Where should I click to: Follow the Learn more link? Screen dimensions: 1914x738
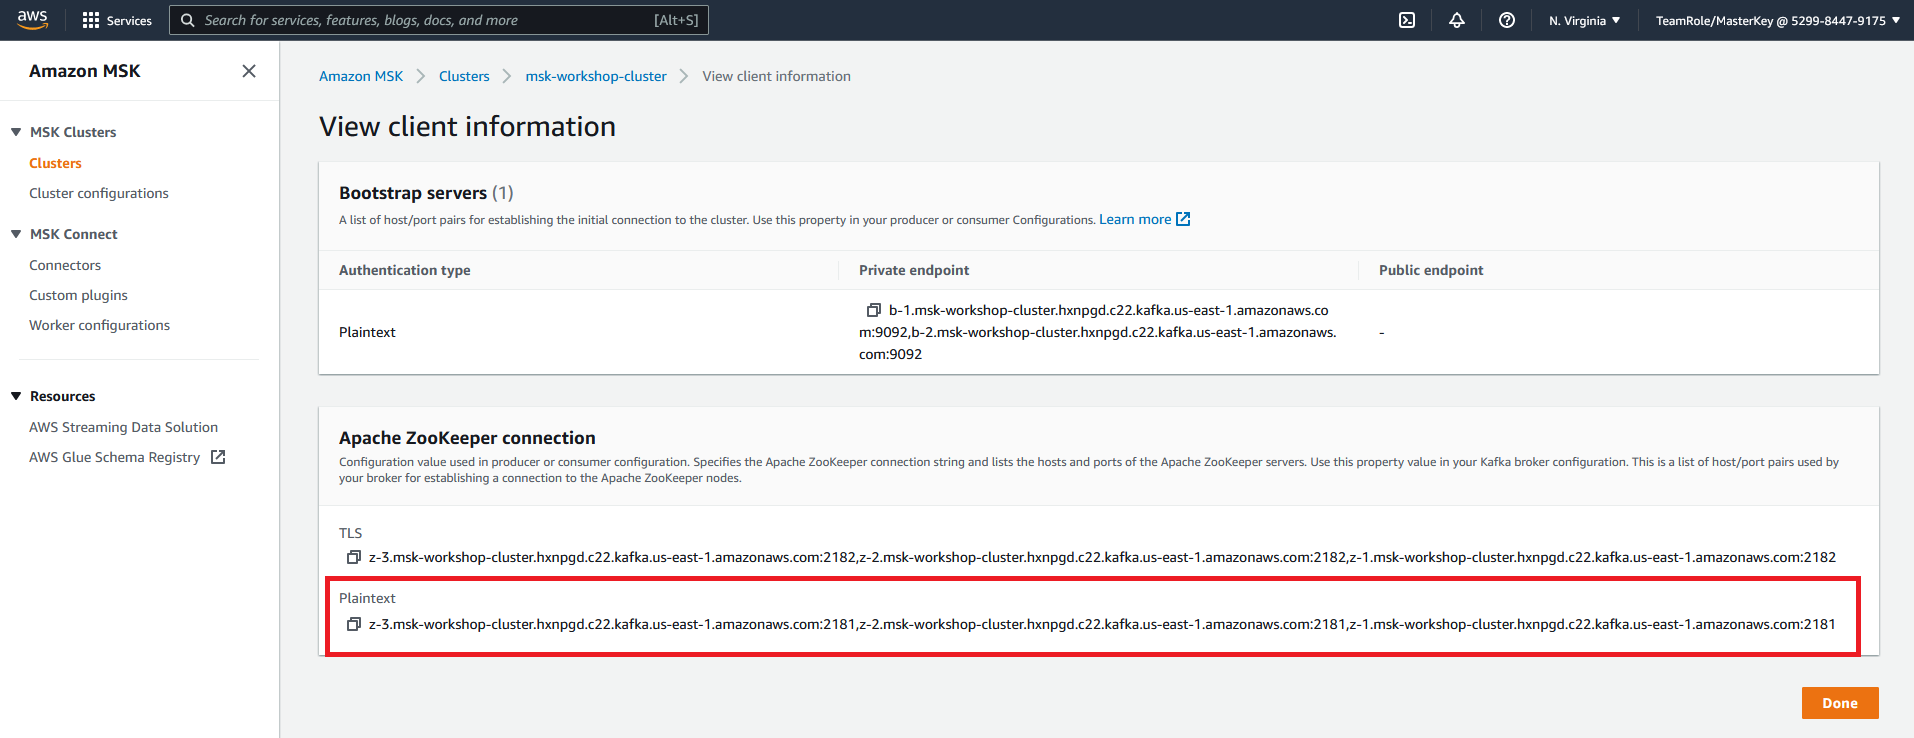1135,219
